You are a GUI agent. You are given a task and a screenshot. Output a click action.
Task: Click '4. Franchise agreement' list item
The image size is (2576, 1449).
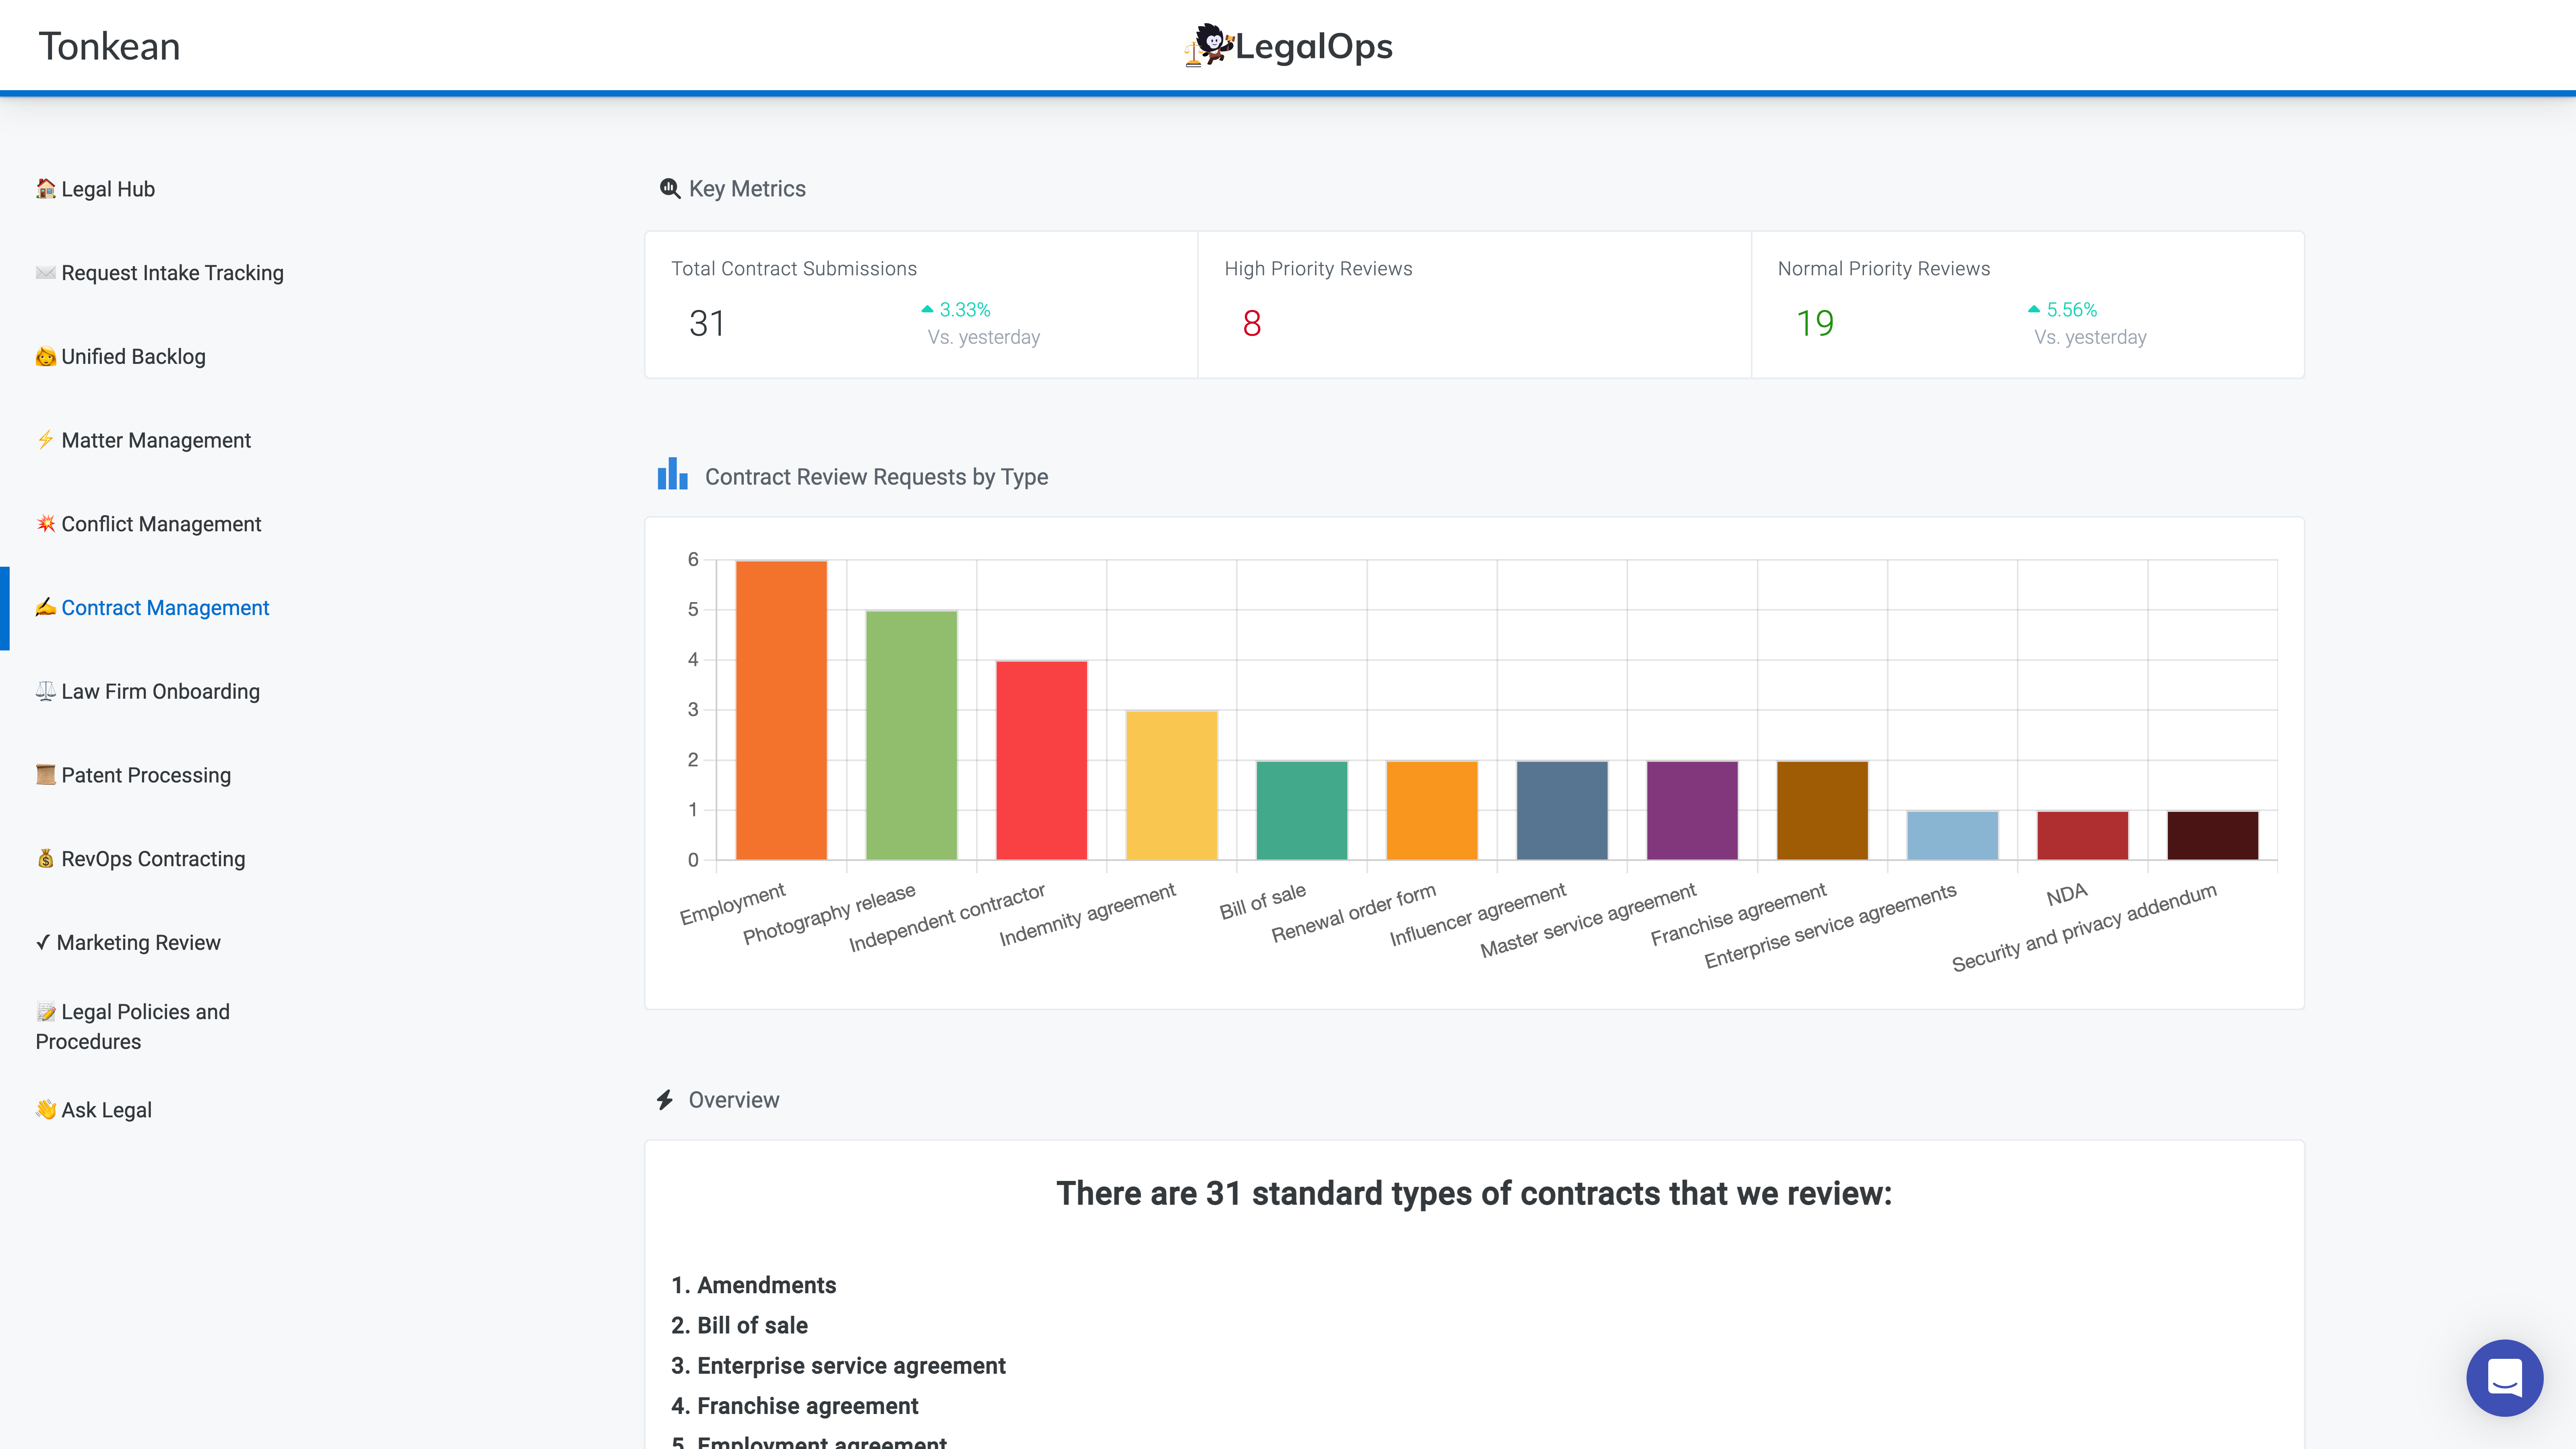(x=794, y=1406)
